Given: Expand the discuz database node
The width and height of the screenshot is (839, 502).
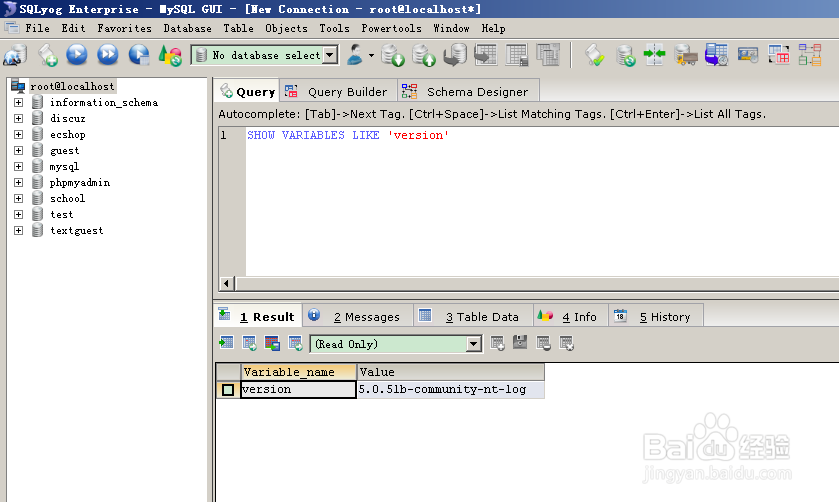Looking at the screenshot, I should pos(19,118).
